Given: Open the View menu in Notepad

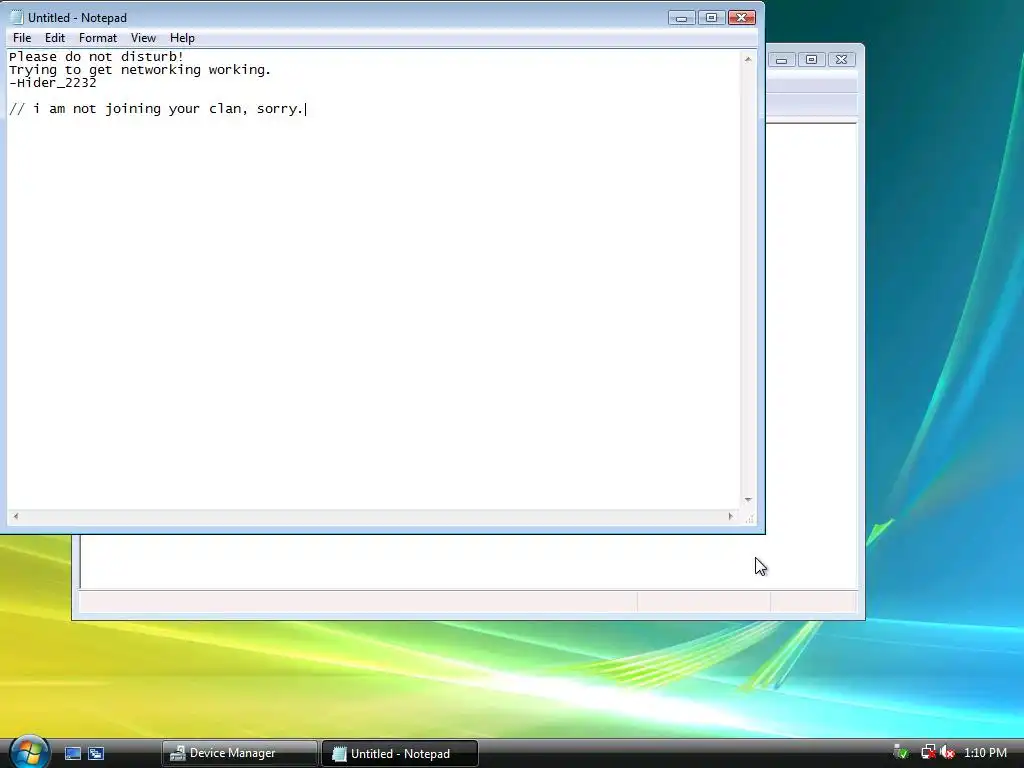Looking at the screenshot, I should pyautogui.click(x=143, y=38).
